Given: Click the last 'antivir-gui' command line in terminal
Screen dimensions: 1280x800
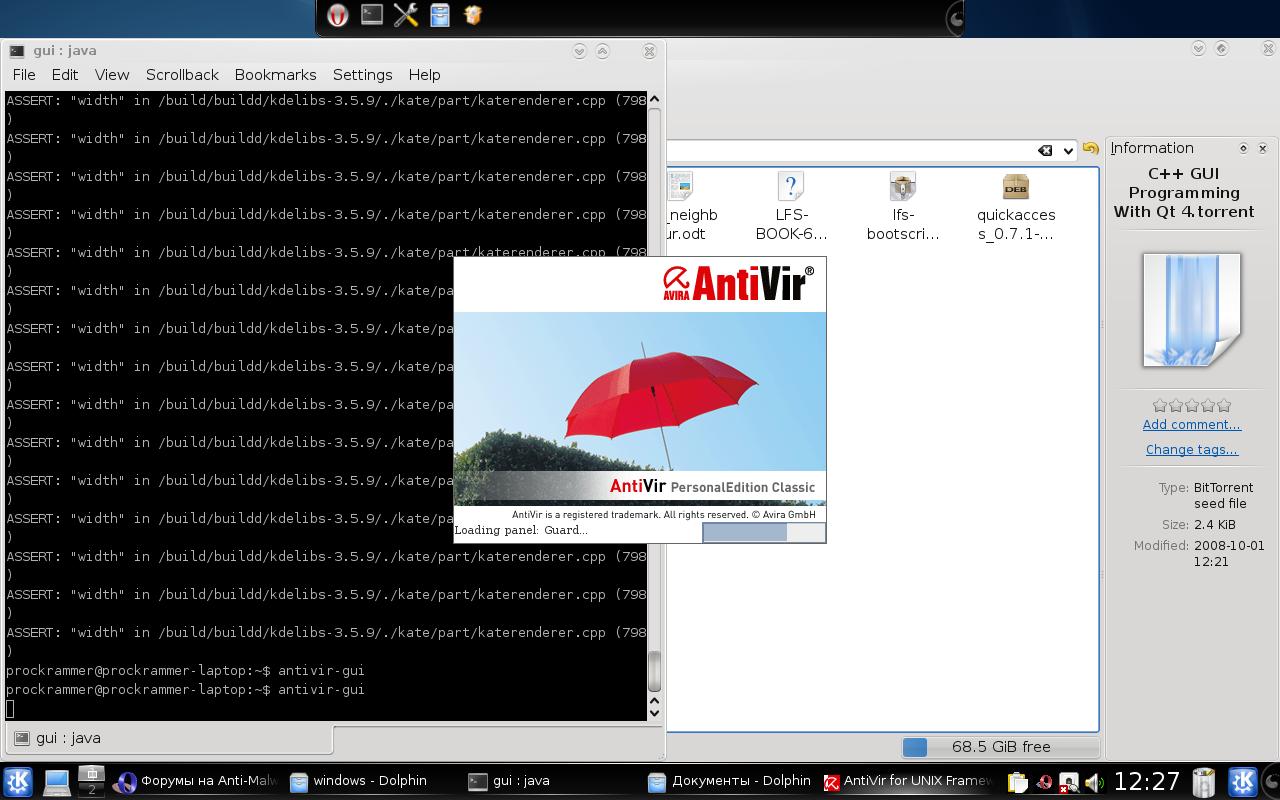Looking at the screenshot, I should click(x=185, y=690).
